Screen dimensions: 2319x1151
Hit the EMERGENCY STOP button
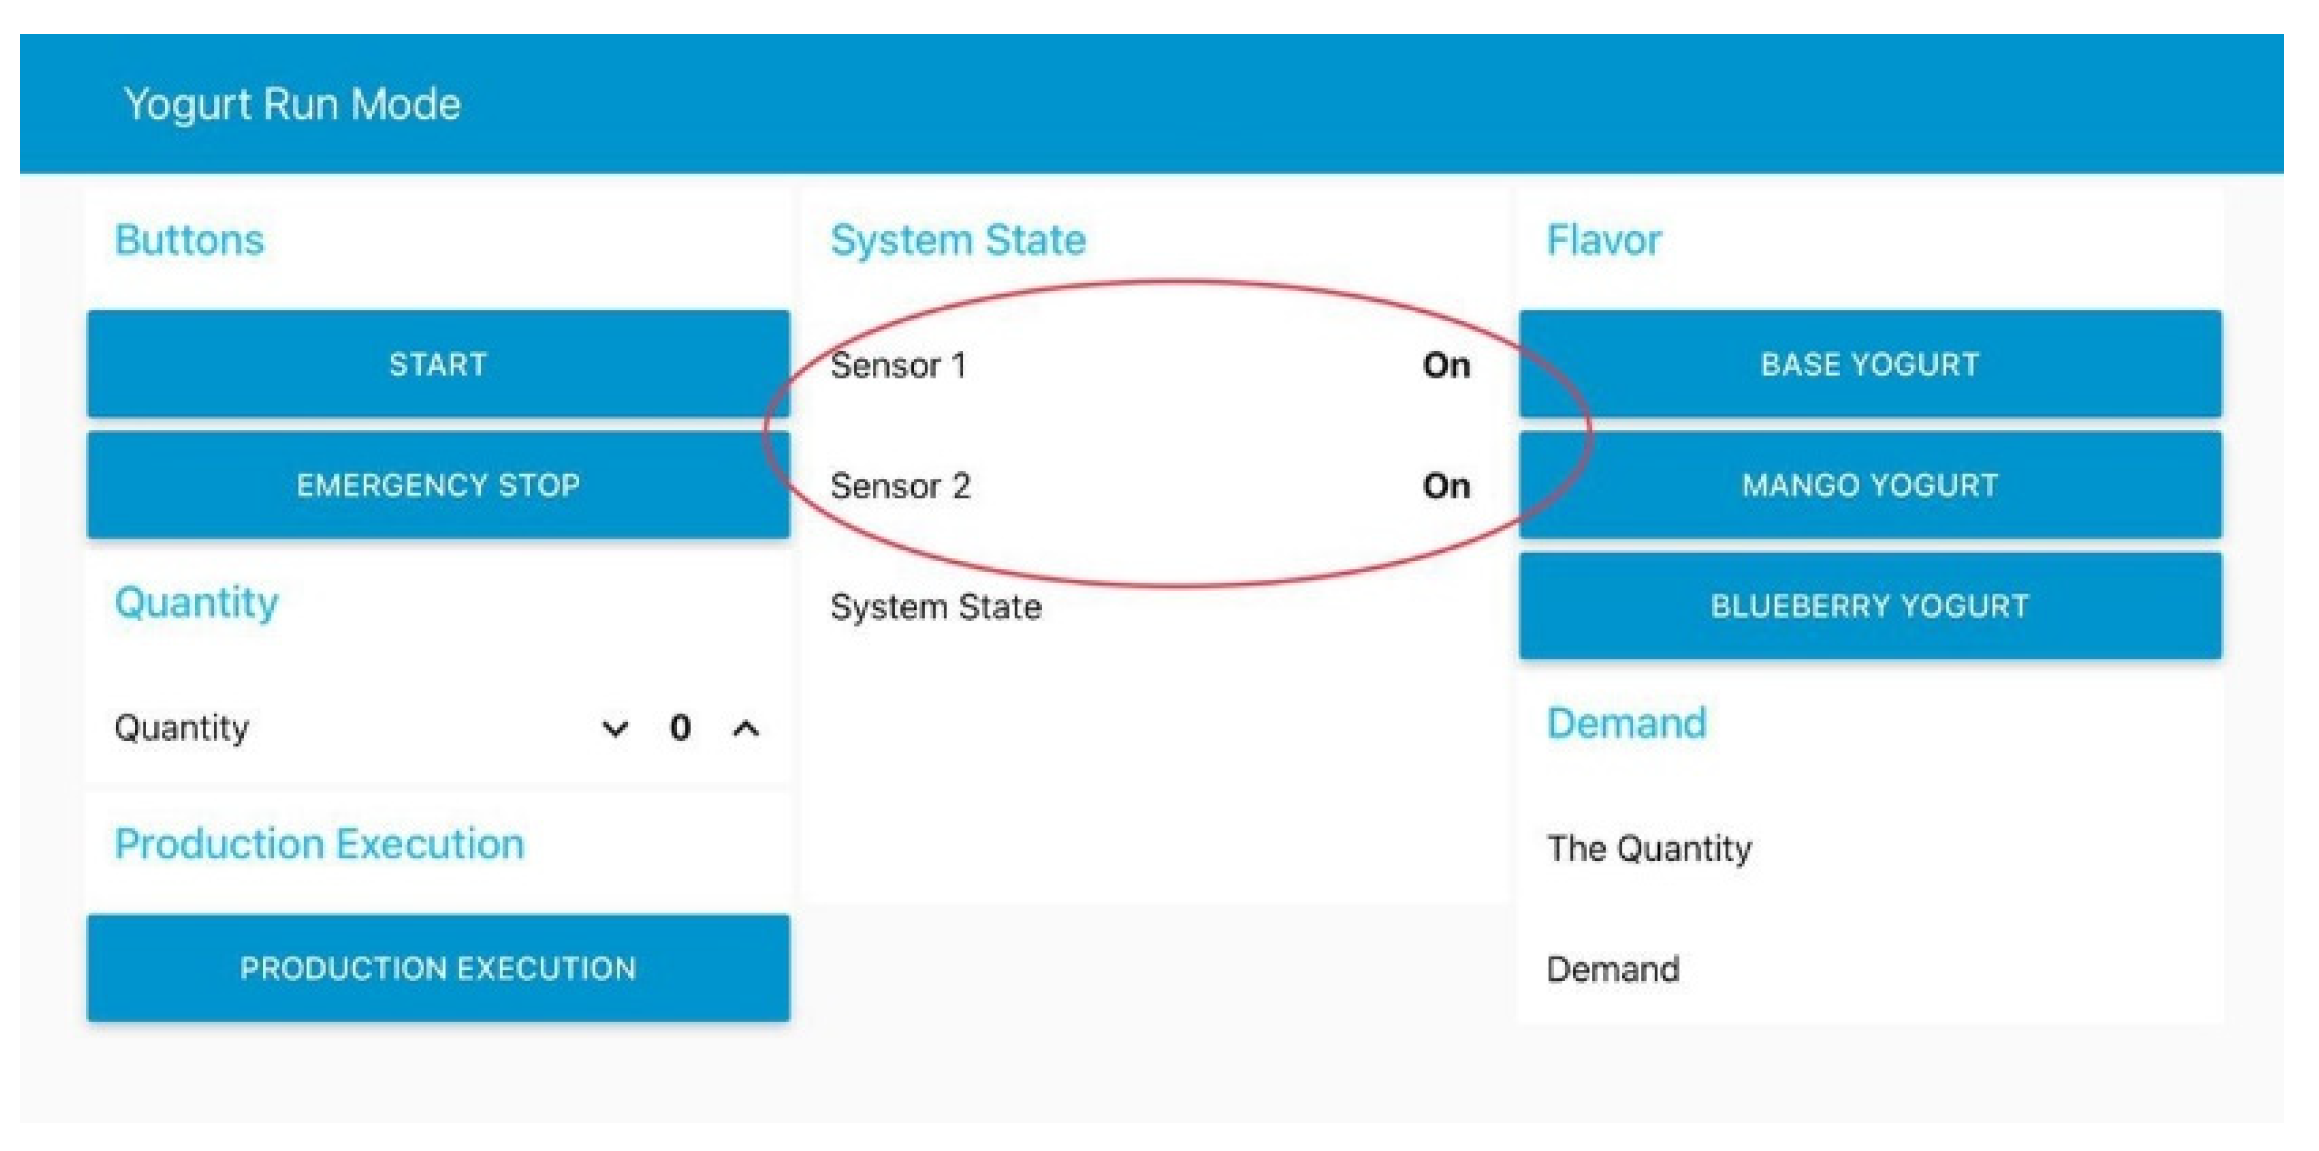[x=438, y=485]
